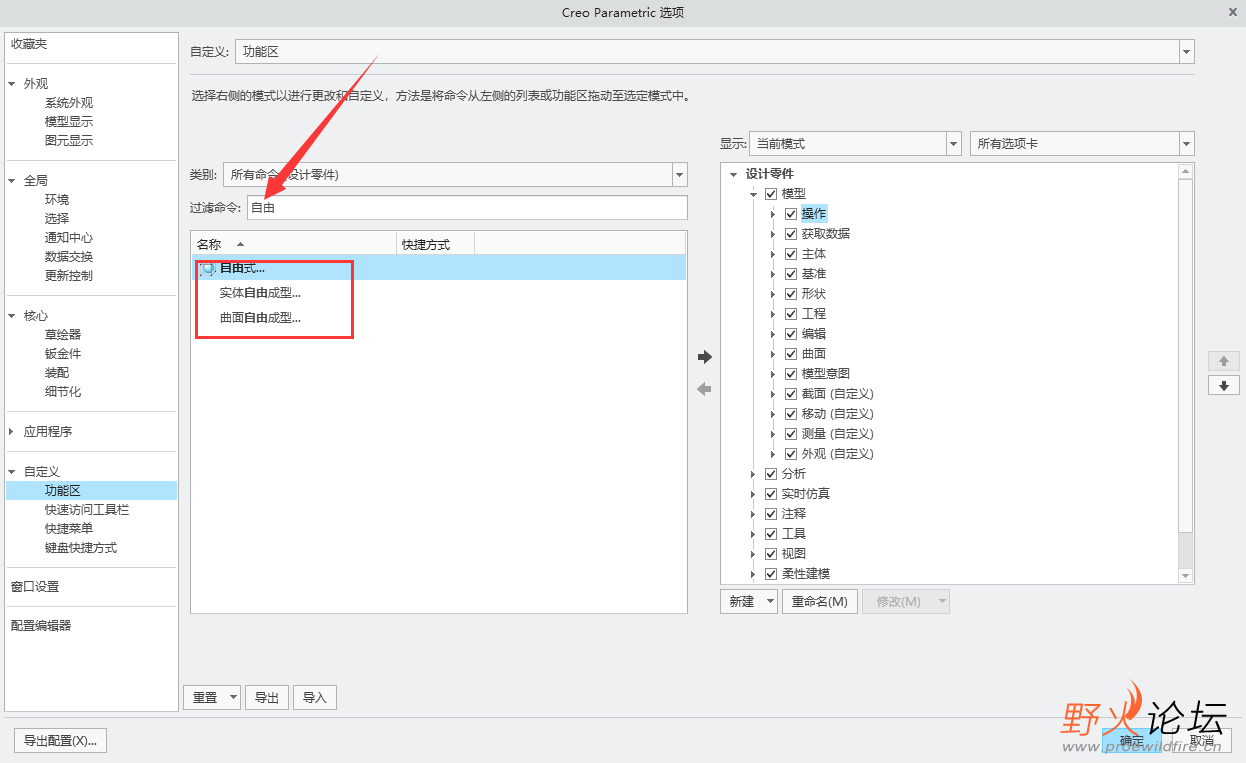1246x763 pixels.
Task: Expand the 编辑 group node
Action: (x=773, y=334)
